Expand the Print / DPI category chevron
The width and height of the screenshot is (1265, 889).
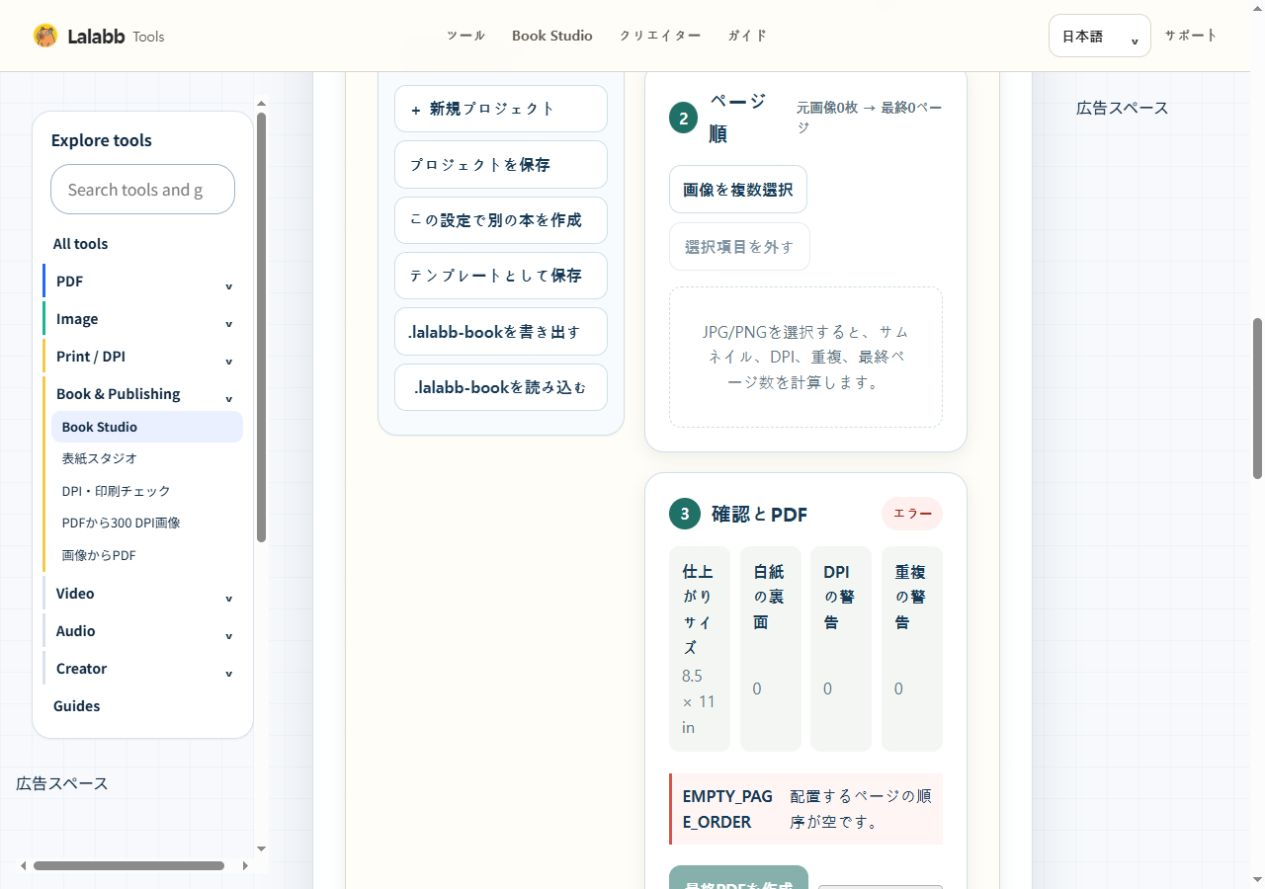228,361
